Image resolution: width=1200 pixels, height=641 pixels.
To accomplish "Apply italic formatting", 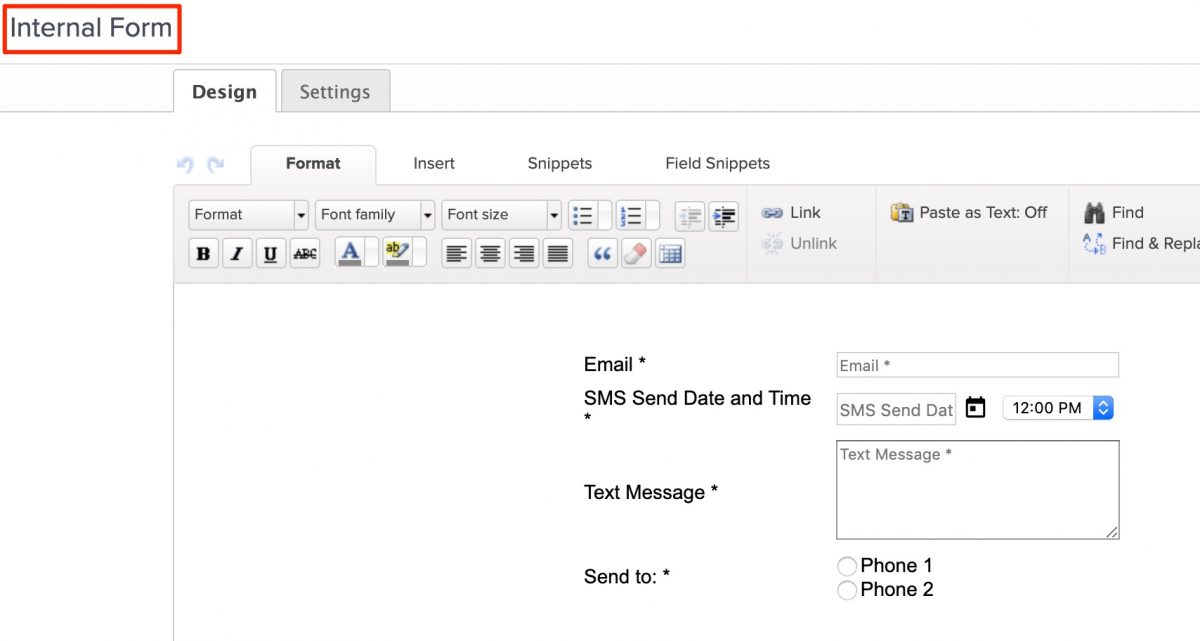I will point(237,253).
